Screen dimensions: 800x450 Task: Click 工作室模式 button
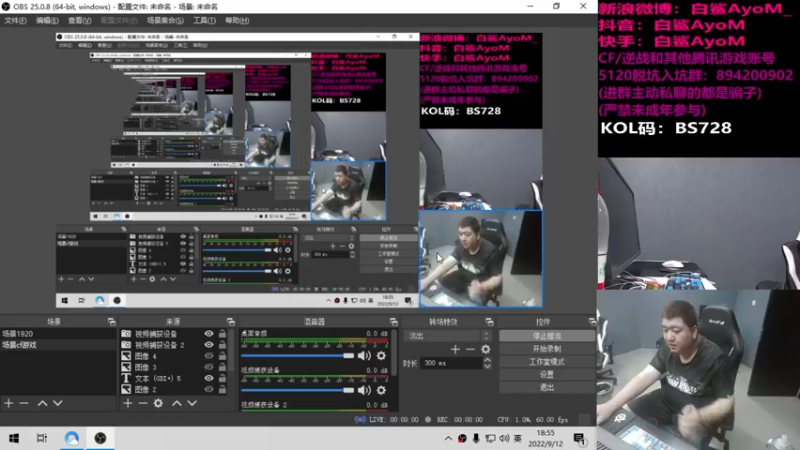click(x=546, y=362)
